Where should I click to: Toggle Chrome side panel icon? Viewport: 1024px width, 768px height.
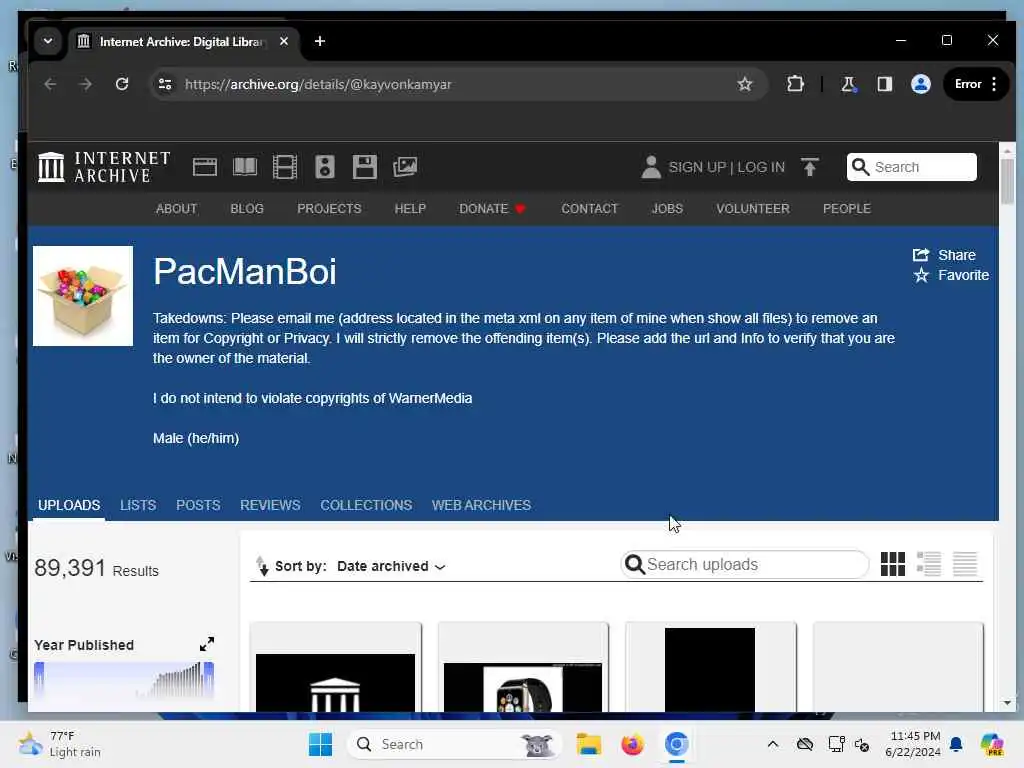[x=884, y=84]
